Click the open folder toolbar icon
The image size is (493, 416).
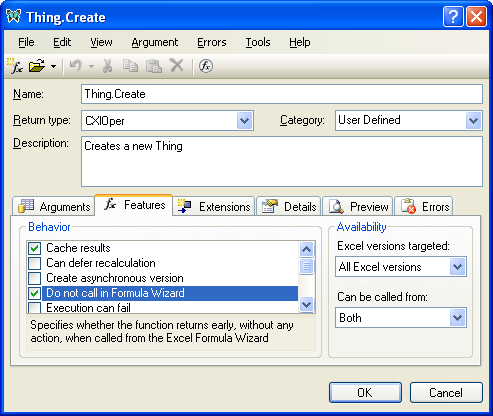37,66
